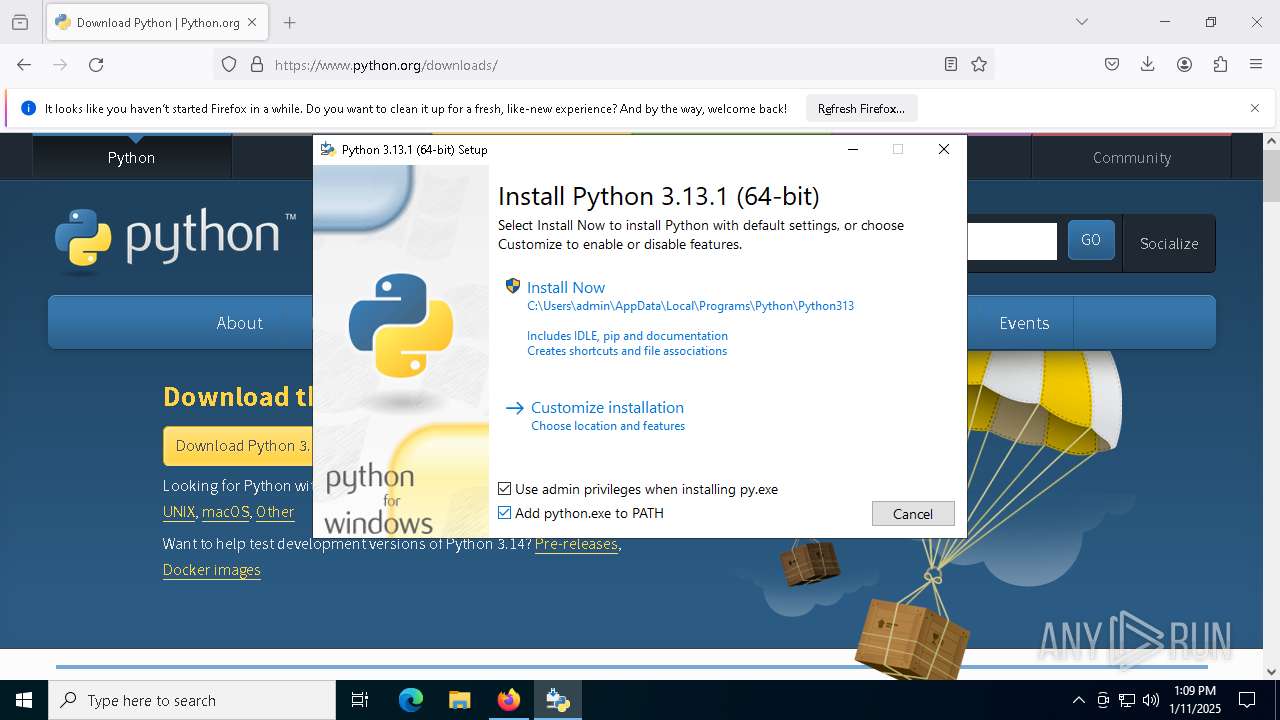The width and height of the screenshot is (1280, 720).
Task: Click the python logo on website
Action: [176, 240]
